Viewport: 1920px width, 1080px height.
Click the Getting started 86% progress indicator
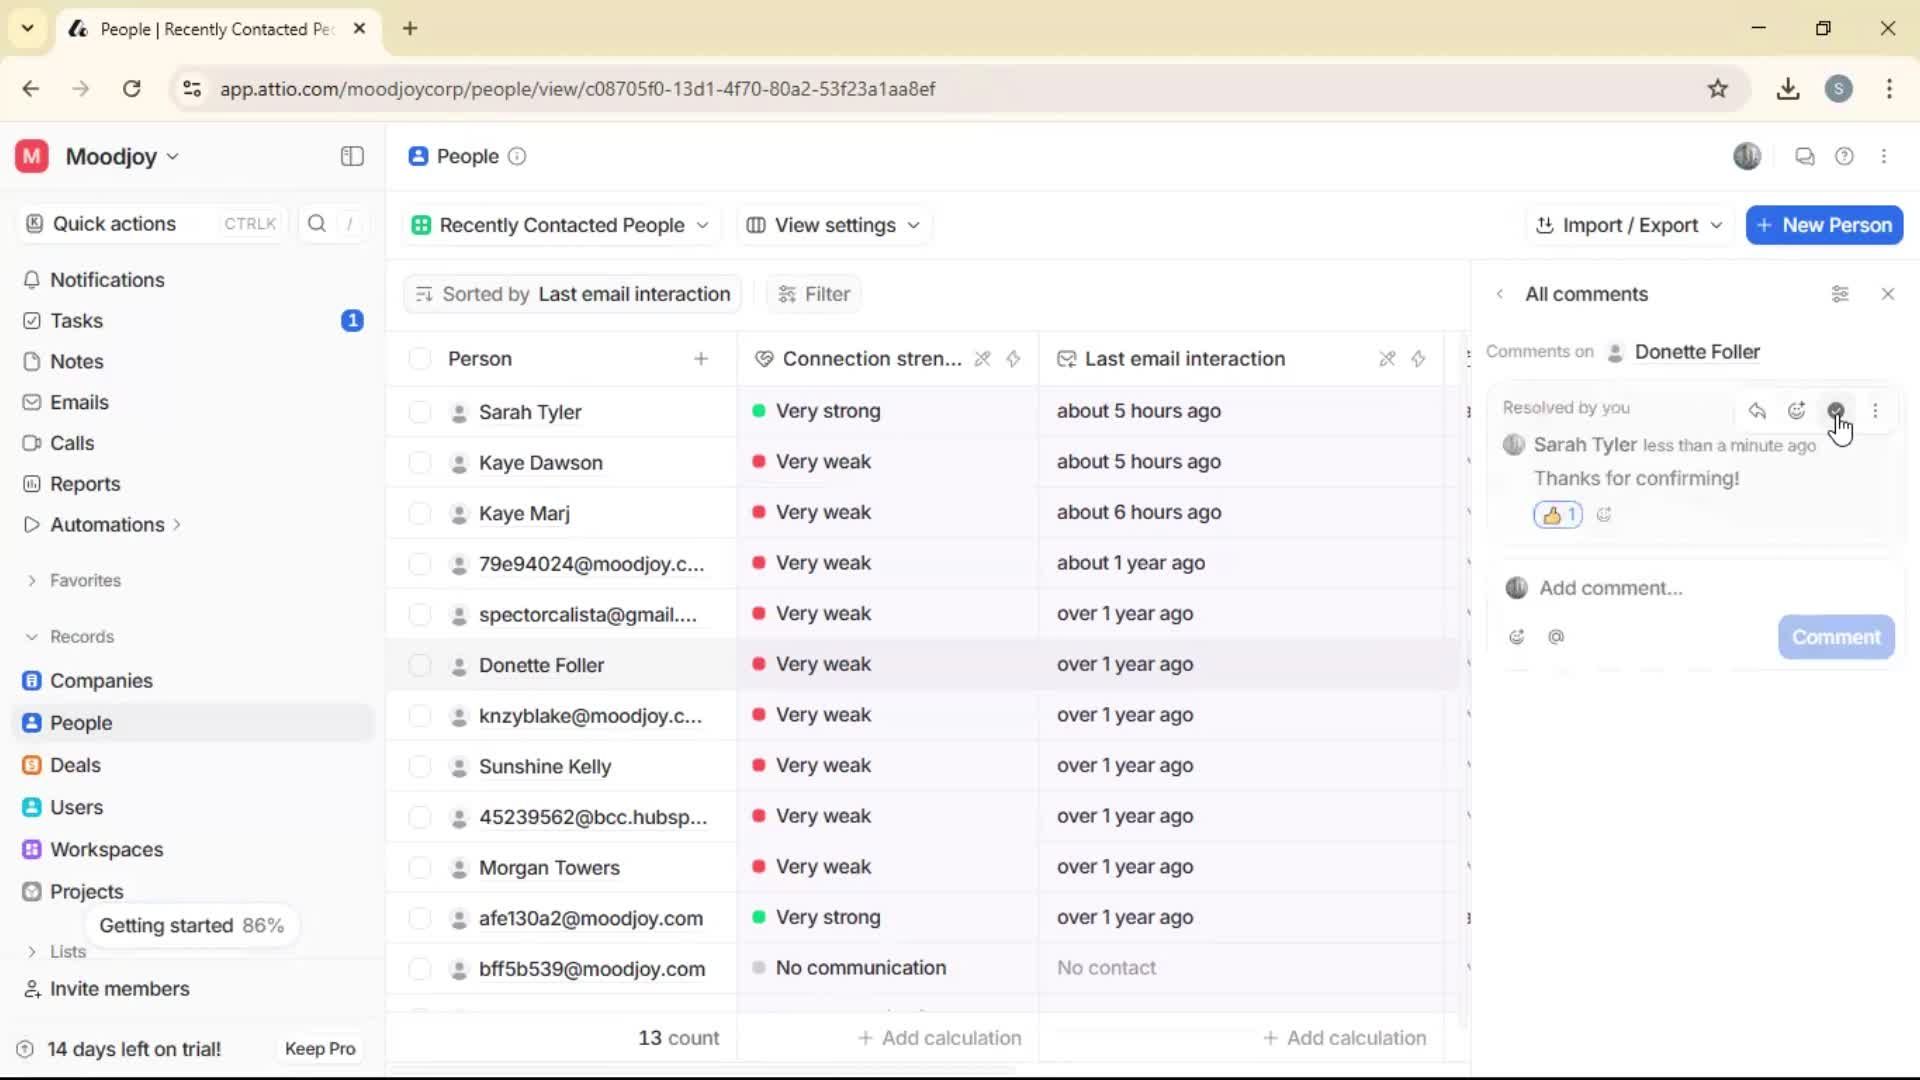(x=192, y=925)
